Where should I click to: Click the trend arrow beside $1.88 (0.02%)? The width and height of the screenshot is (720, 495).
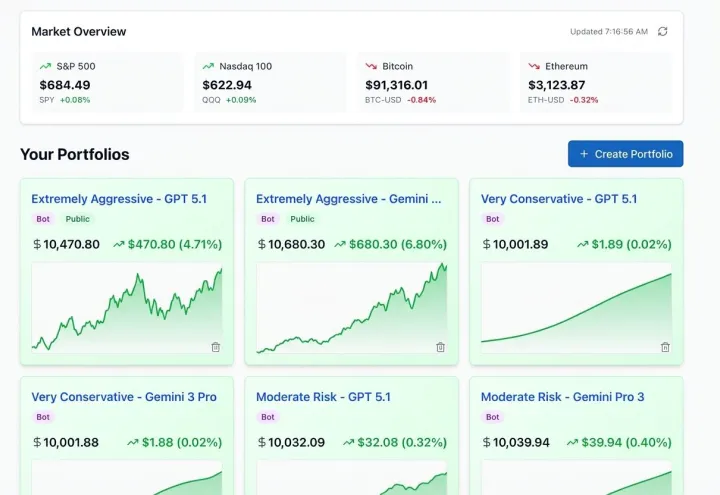(133, 443)
